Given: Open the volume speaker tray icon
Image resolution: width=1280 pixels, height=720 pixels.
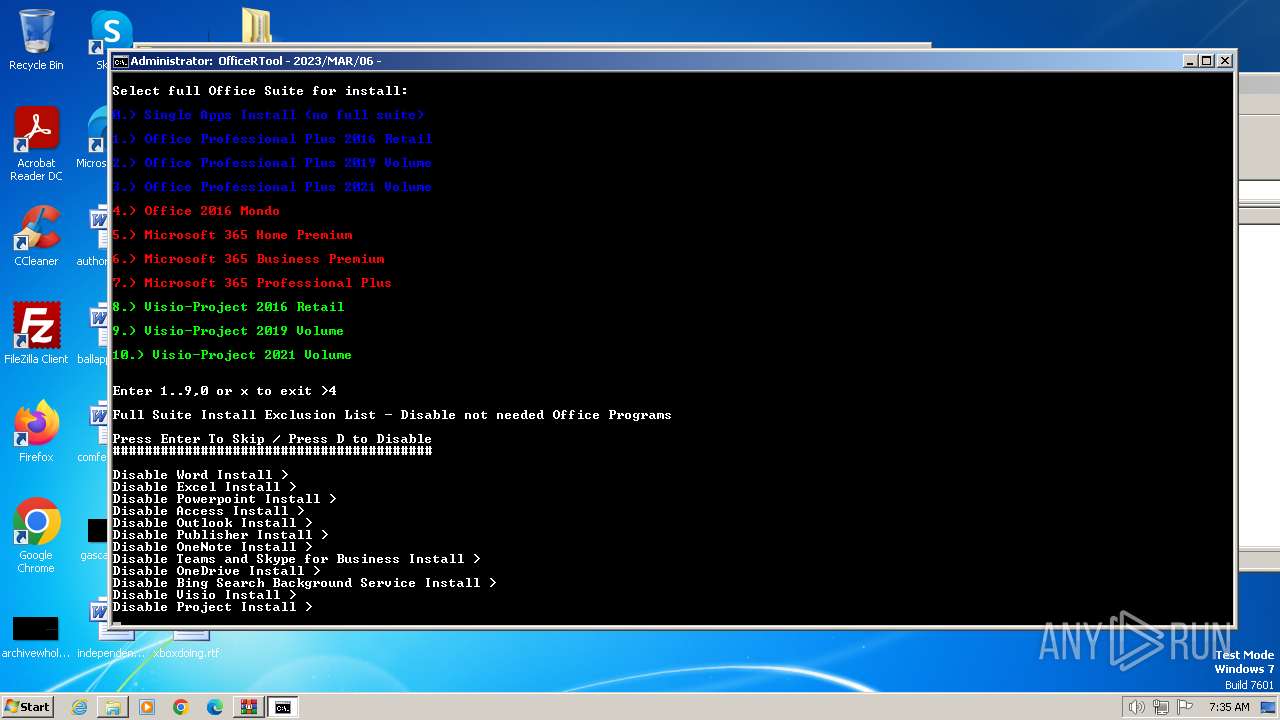Looking at the screenshot, I should (1136, 707).
